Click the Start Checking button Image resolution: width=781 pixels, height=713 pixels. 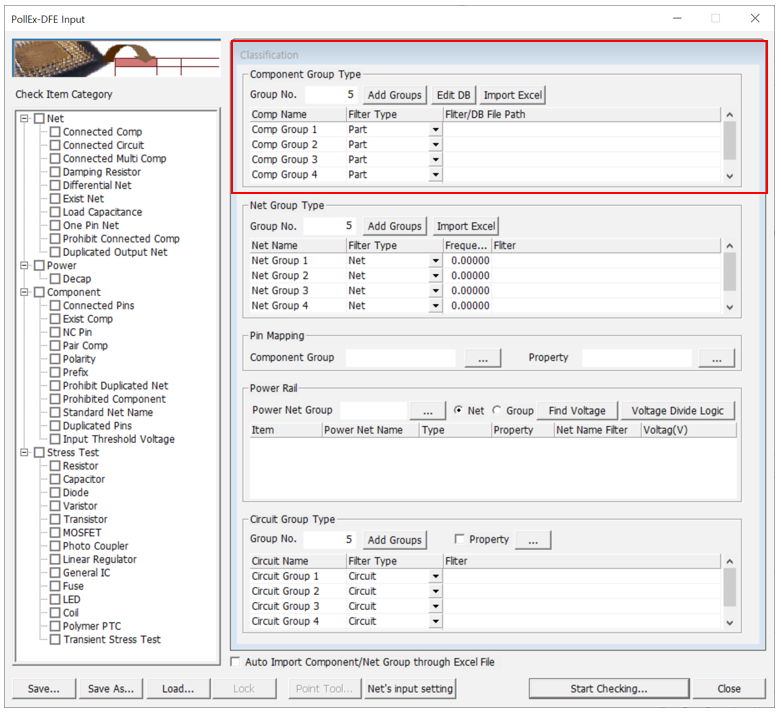click(608, 688)
